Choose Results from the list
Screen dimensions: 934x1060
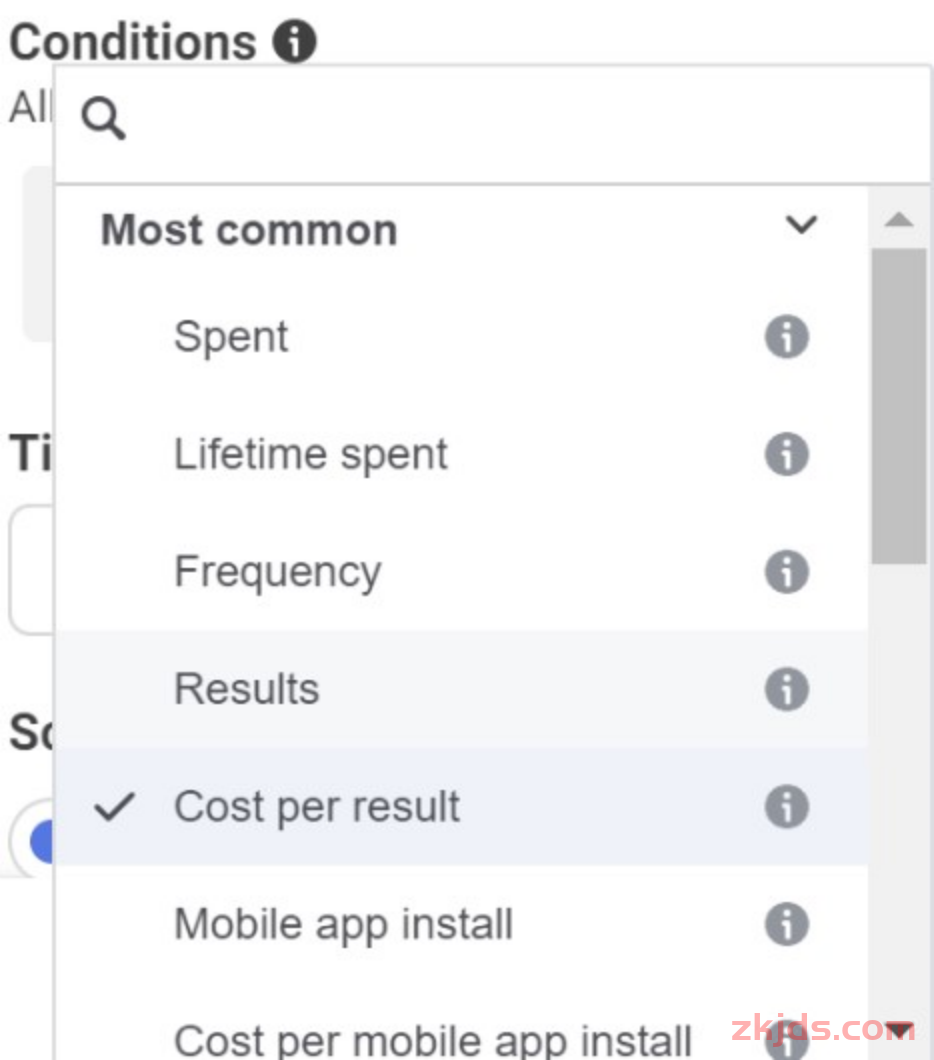click(x=247, y=689)
